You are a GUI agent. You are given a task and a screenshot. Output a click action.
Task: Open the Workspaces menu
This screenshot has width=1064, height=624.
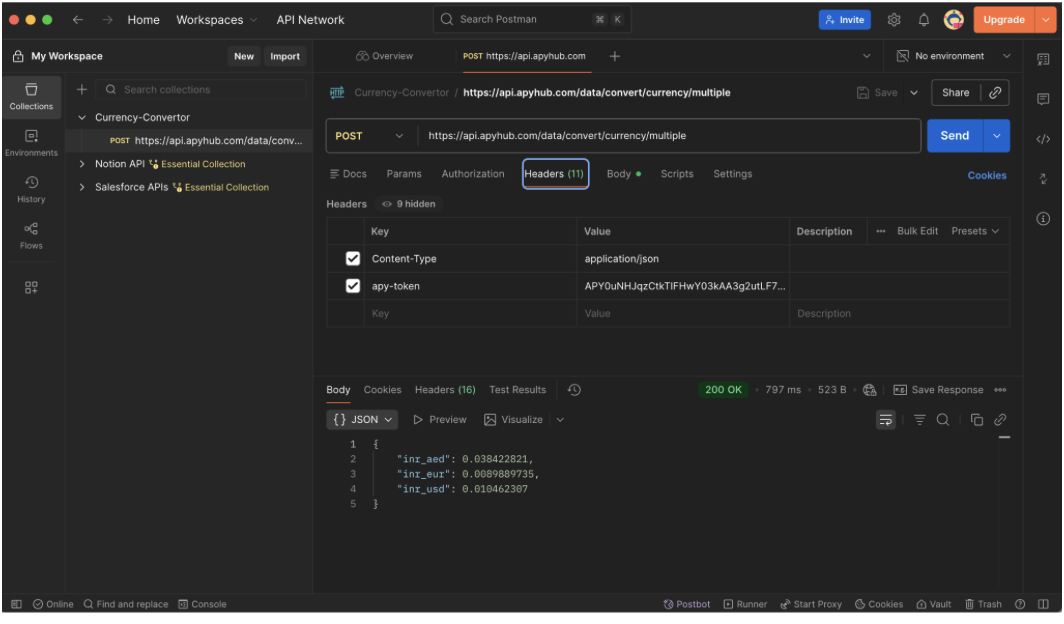[x=216, y=20]
